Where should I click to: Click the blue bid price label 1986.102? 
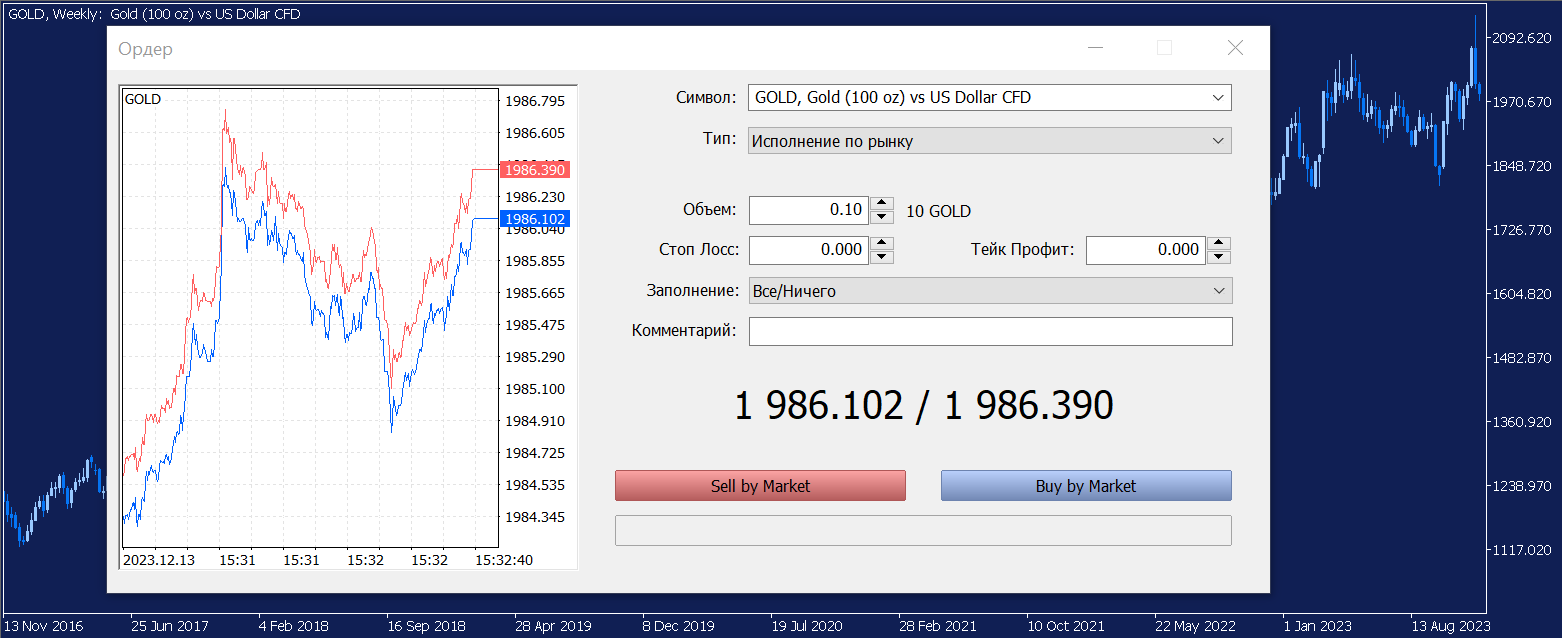pyautogui.click(x=535, y=219)
